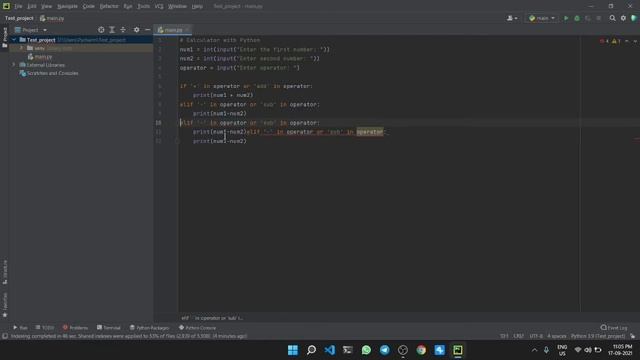Open Google Chrome from the taskbar
Viewport: 640px width, 360px height.
tap(421, 350)
